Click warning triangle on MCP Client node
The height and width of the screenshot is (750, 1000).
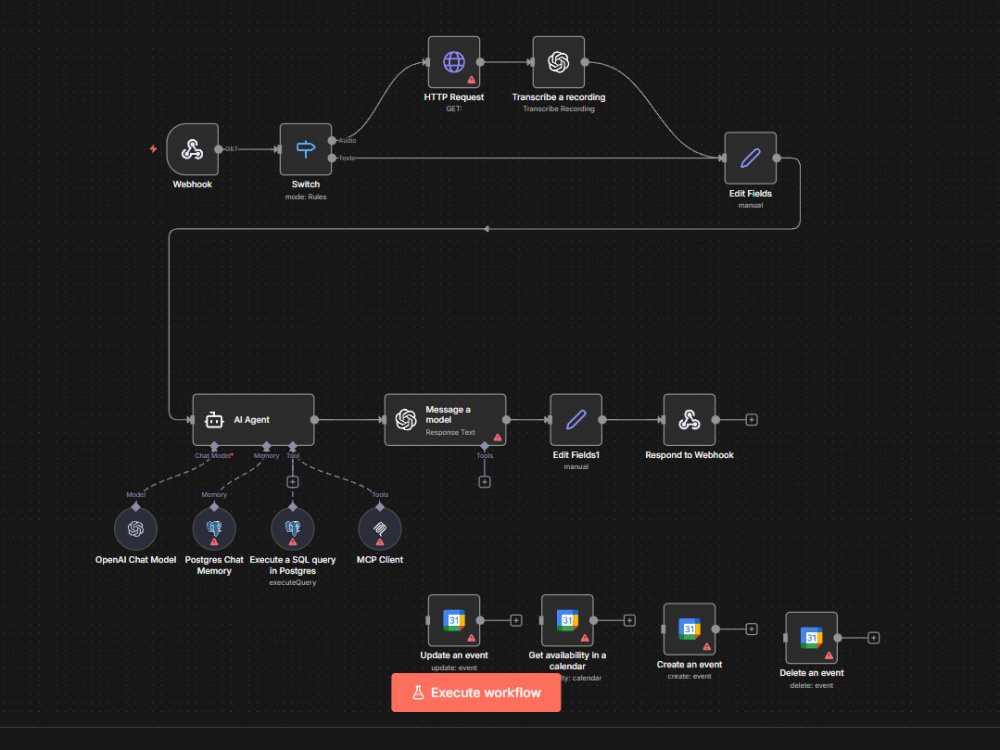[380, 541]
